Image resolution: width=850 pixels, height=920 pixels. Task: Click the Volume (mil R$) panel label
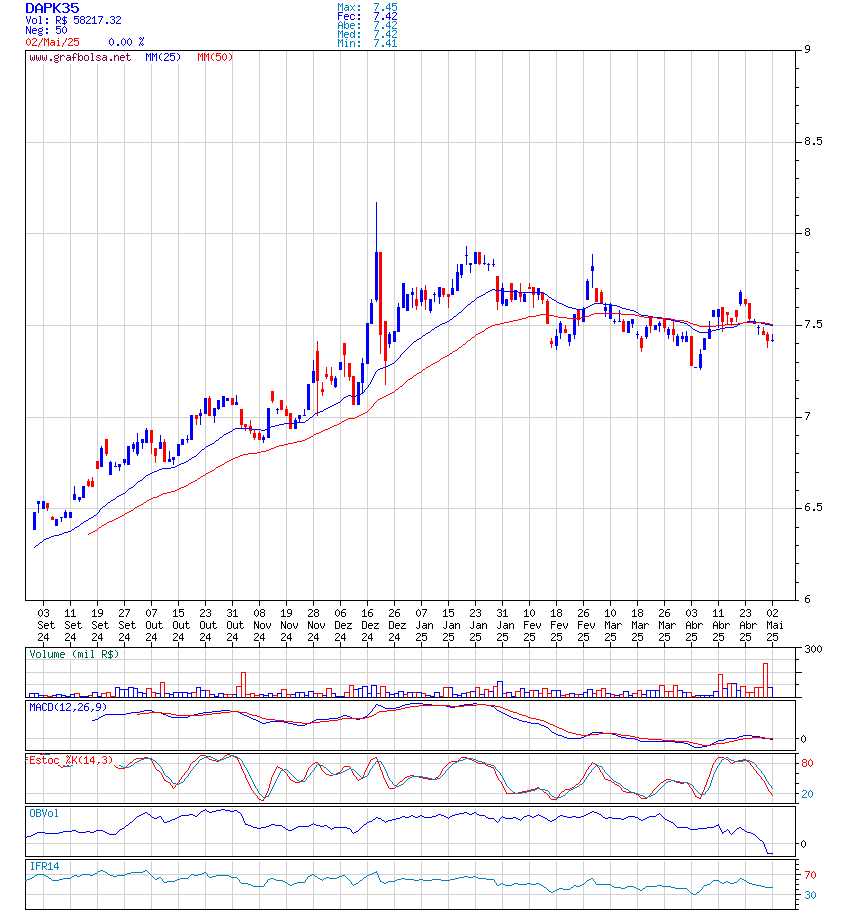tap(74, 655)
